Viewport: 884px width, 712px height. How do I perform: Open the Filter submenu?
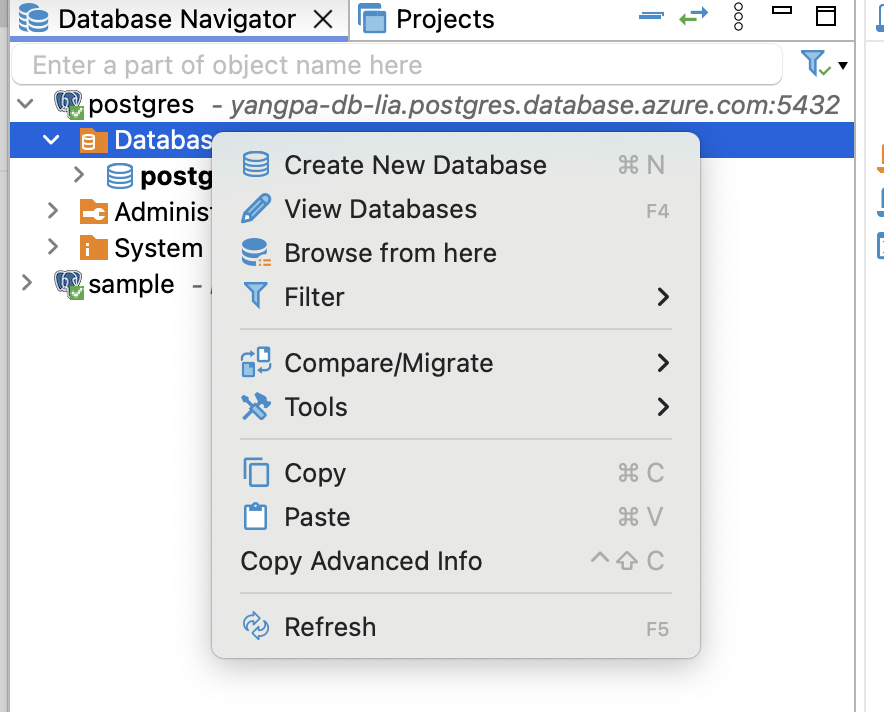tap(456, 297)
